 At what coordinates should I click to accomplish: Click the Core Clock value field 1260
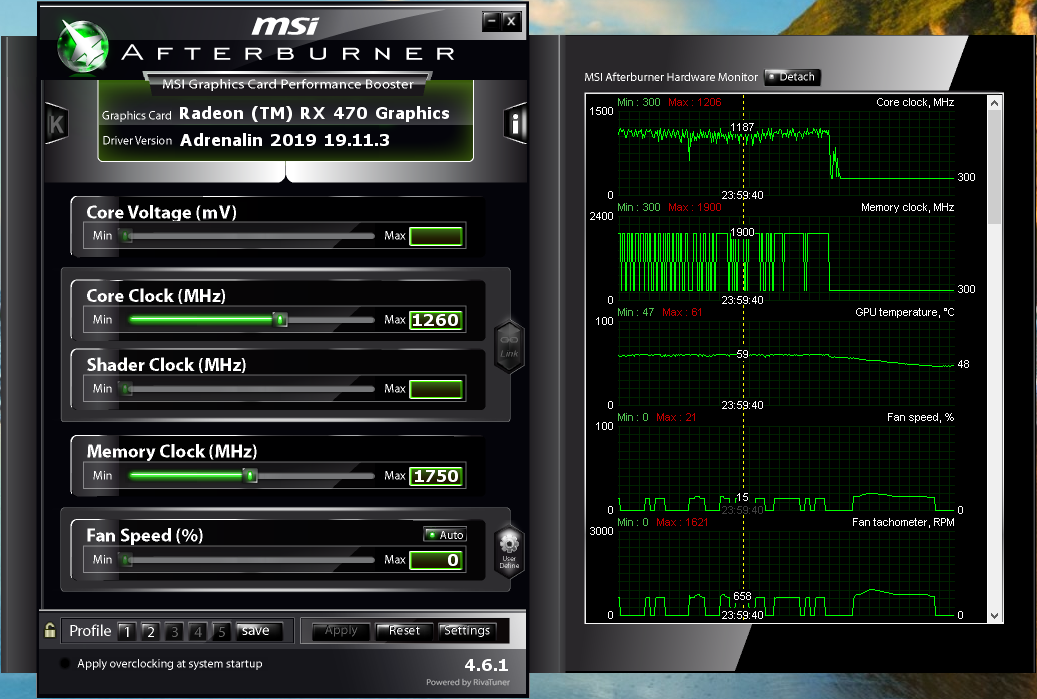[436, 320]
